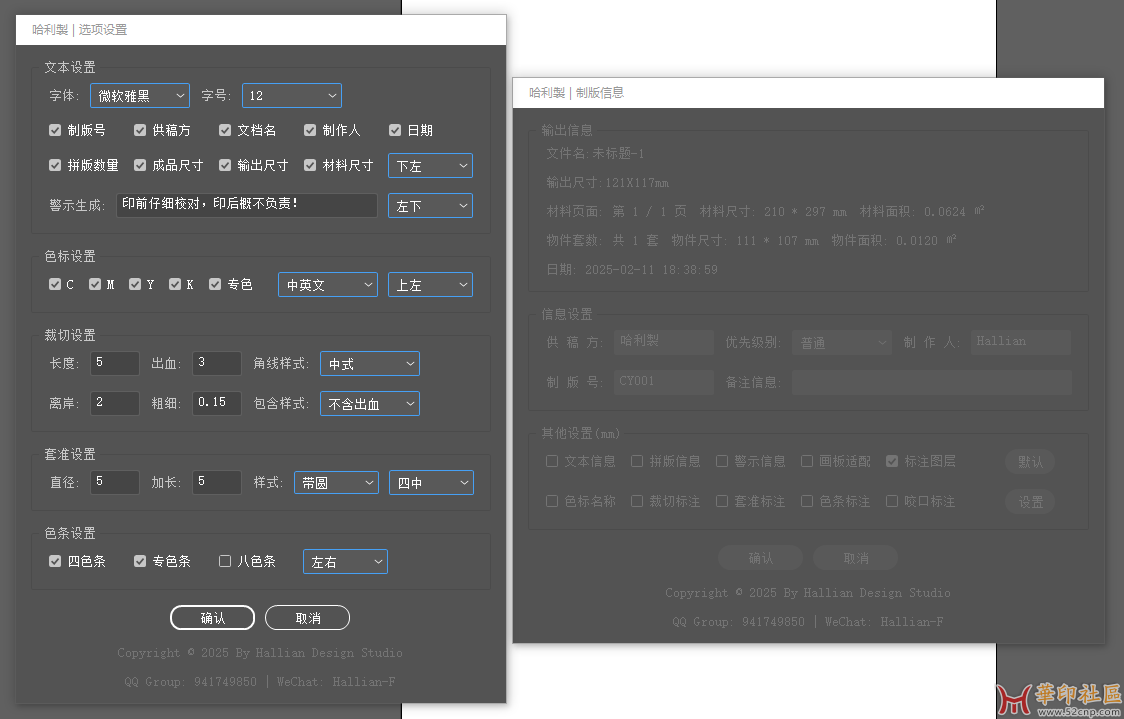Open the 套准样式 dropdown showing 带圆
This screenshot has width=1124, height=719.
tap(336, 482)
